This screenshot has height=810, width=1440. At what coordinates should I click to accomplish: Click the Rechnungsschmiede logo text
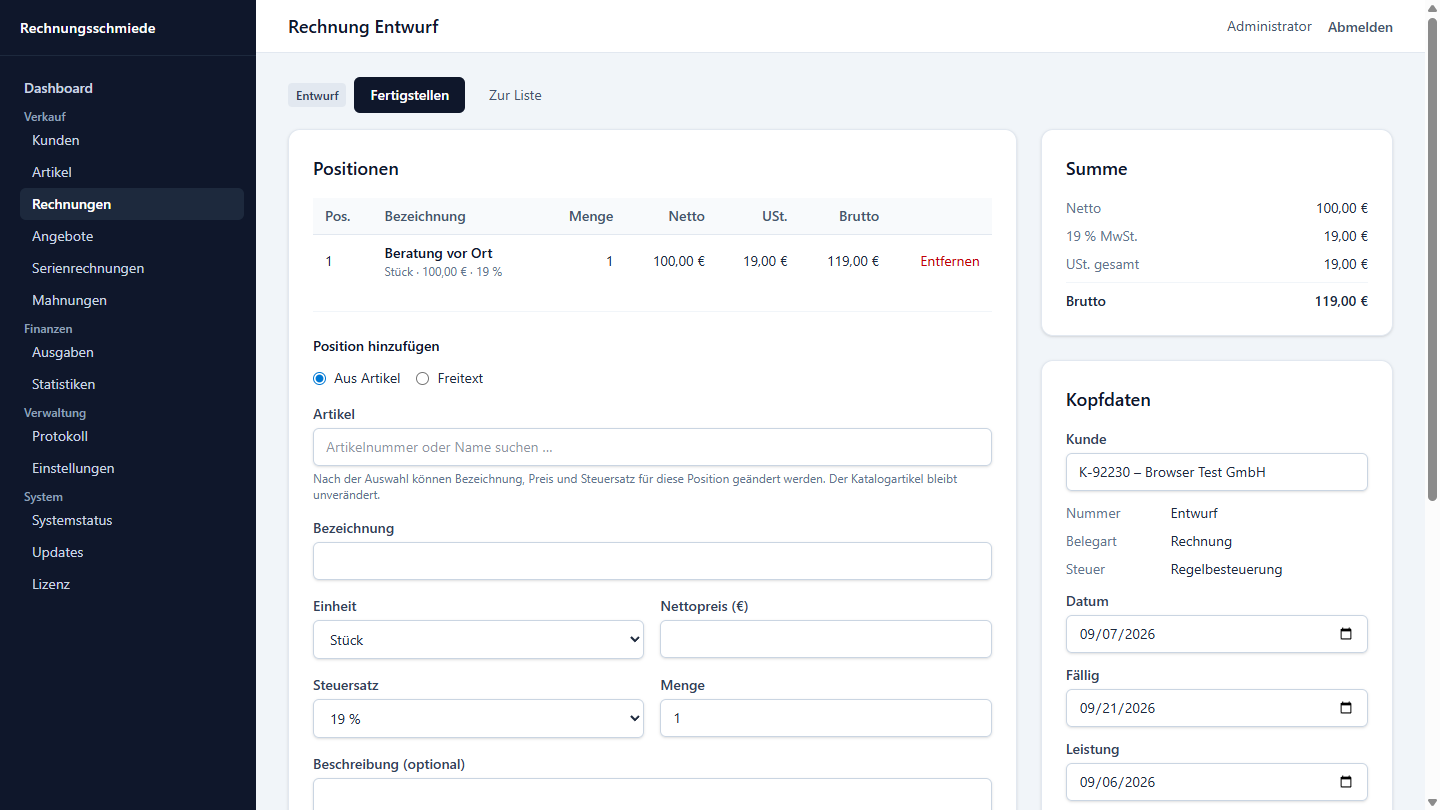point(88,28)
